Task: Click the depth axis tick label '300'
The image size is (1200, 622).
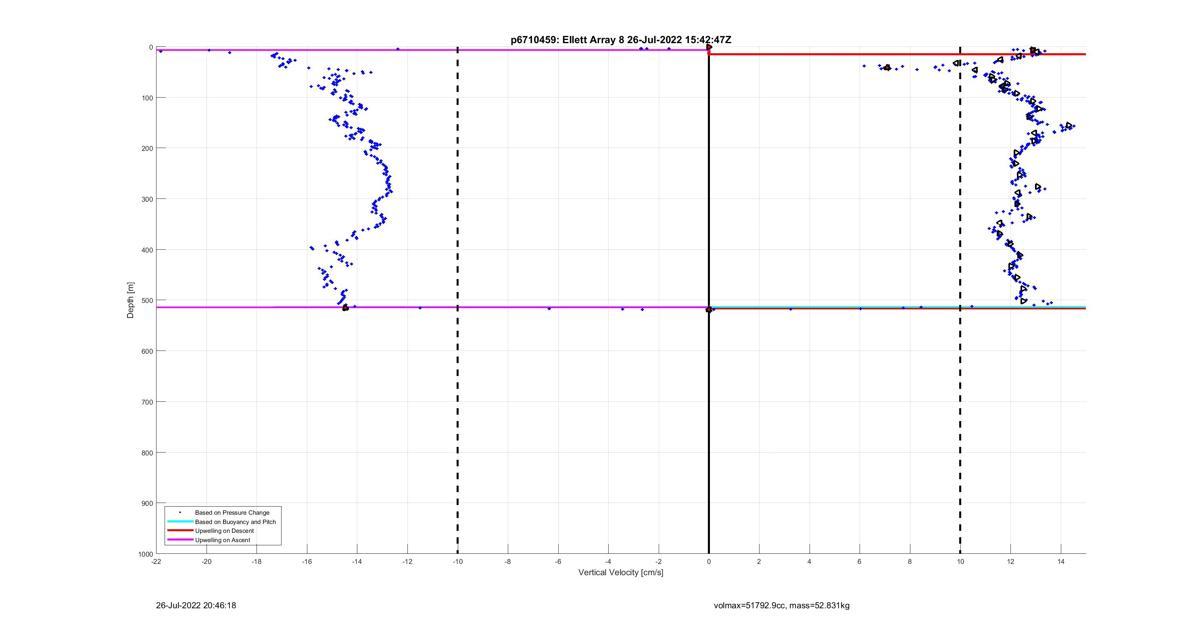Action: 146,199
